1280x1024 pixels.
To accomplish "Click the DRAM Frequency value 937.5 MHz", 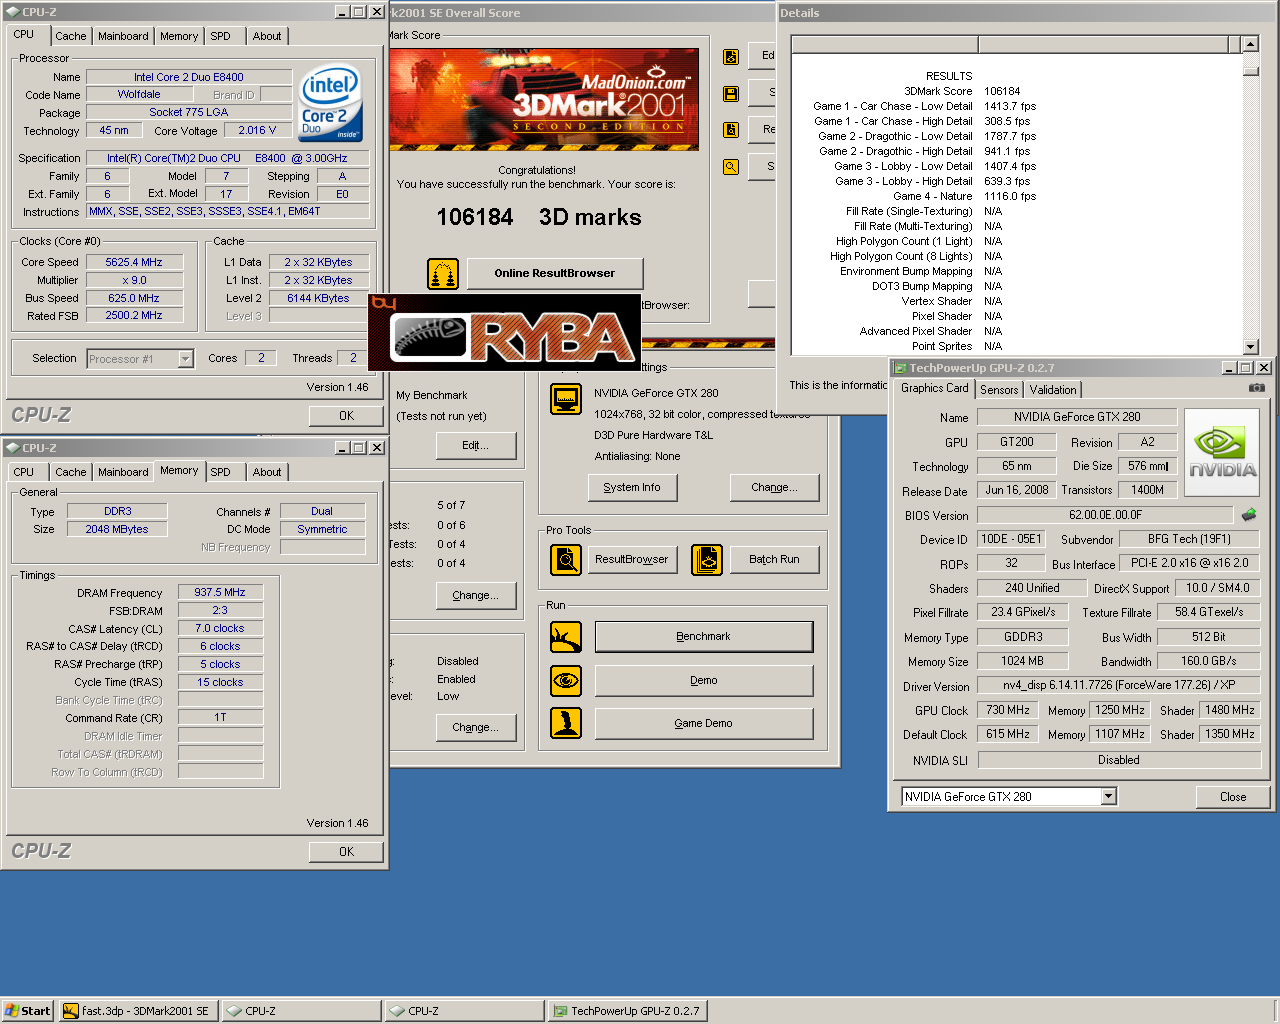I will (220, 592).
